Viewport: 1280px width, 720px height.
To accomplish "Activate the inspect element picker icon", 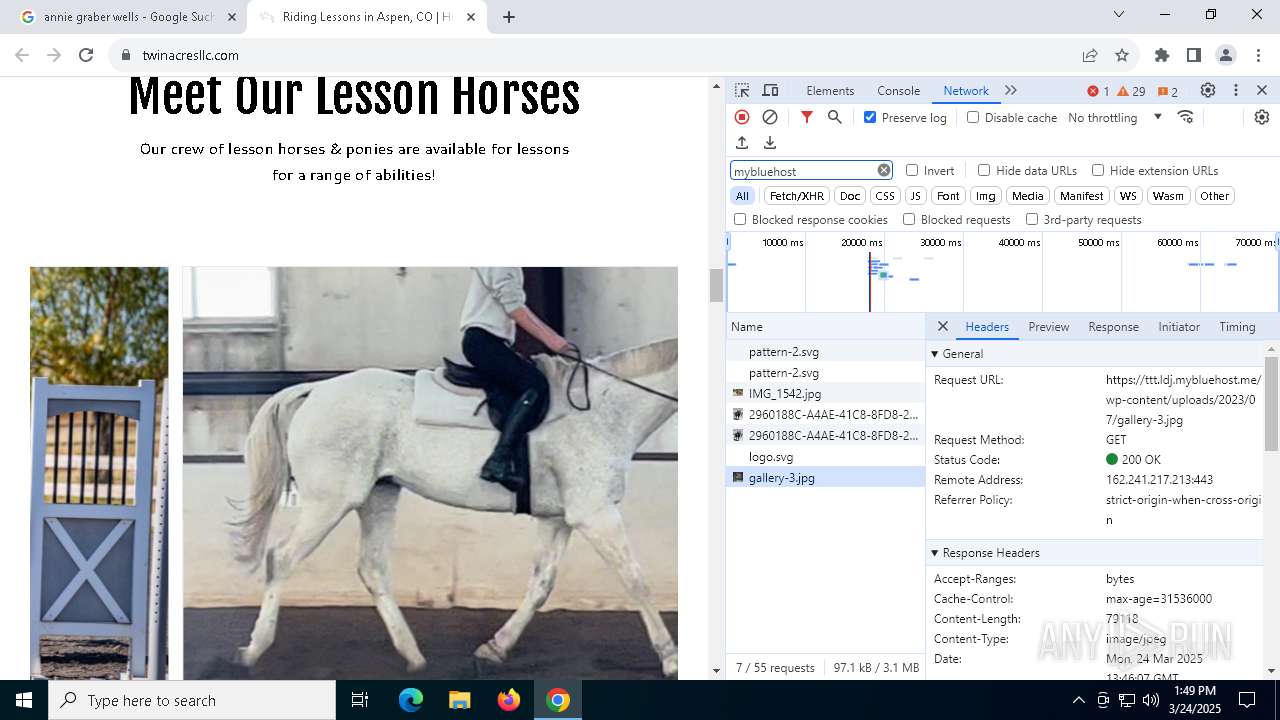I will point(742,91).
